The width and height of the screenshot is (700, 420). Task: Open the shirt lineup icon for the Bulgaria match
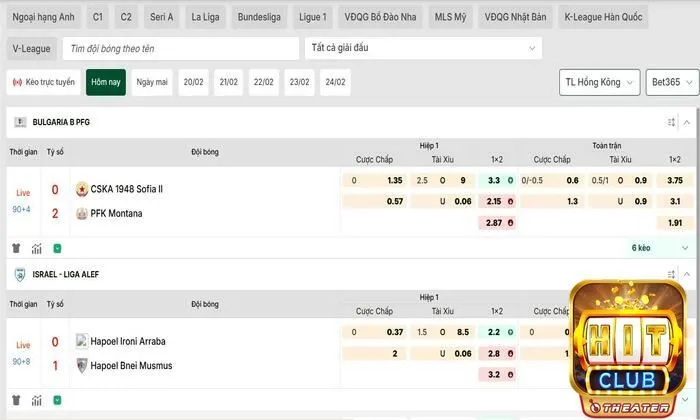16,248
